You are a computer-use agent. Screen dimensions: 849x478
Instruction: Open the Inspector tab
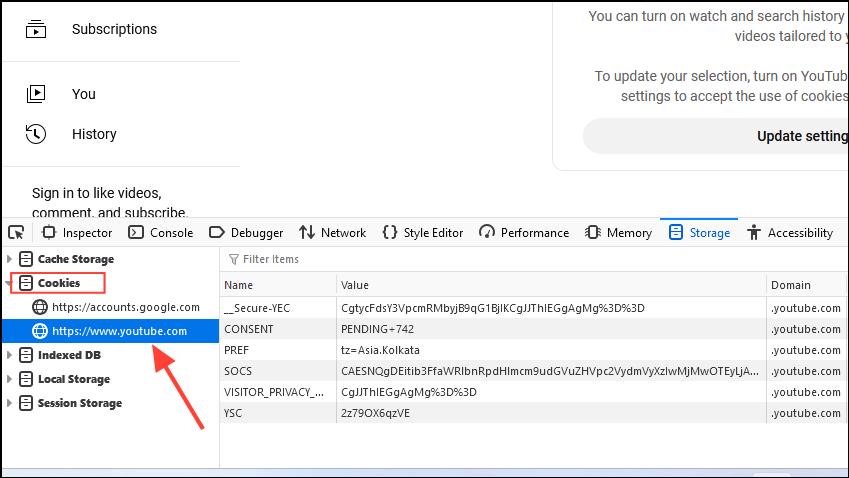click(77, 233)
